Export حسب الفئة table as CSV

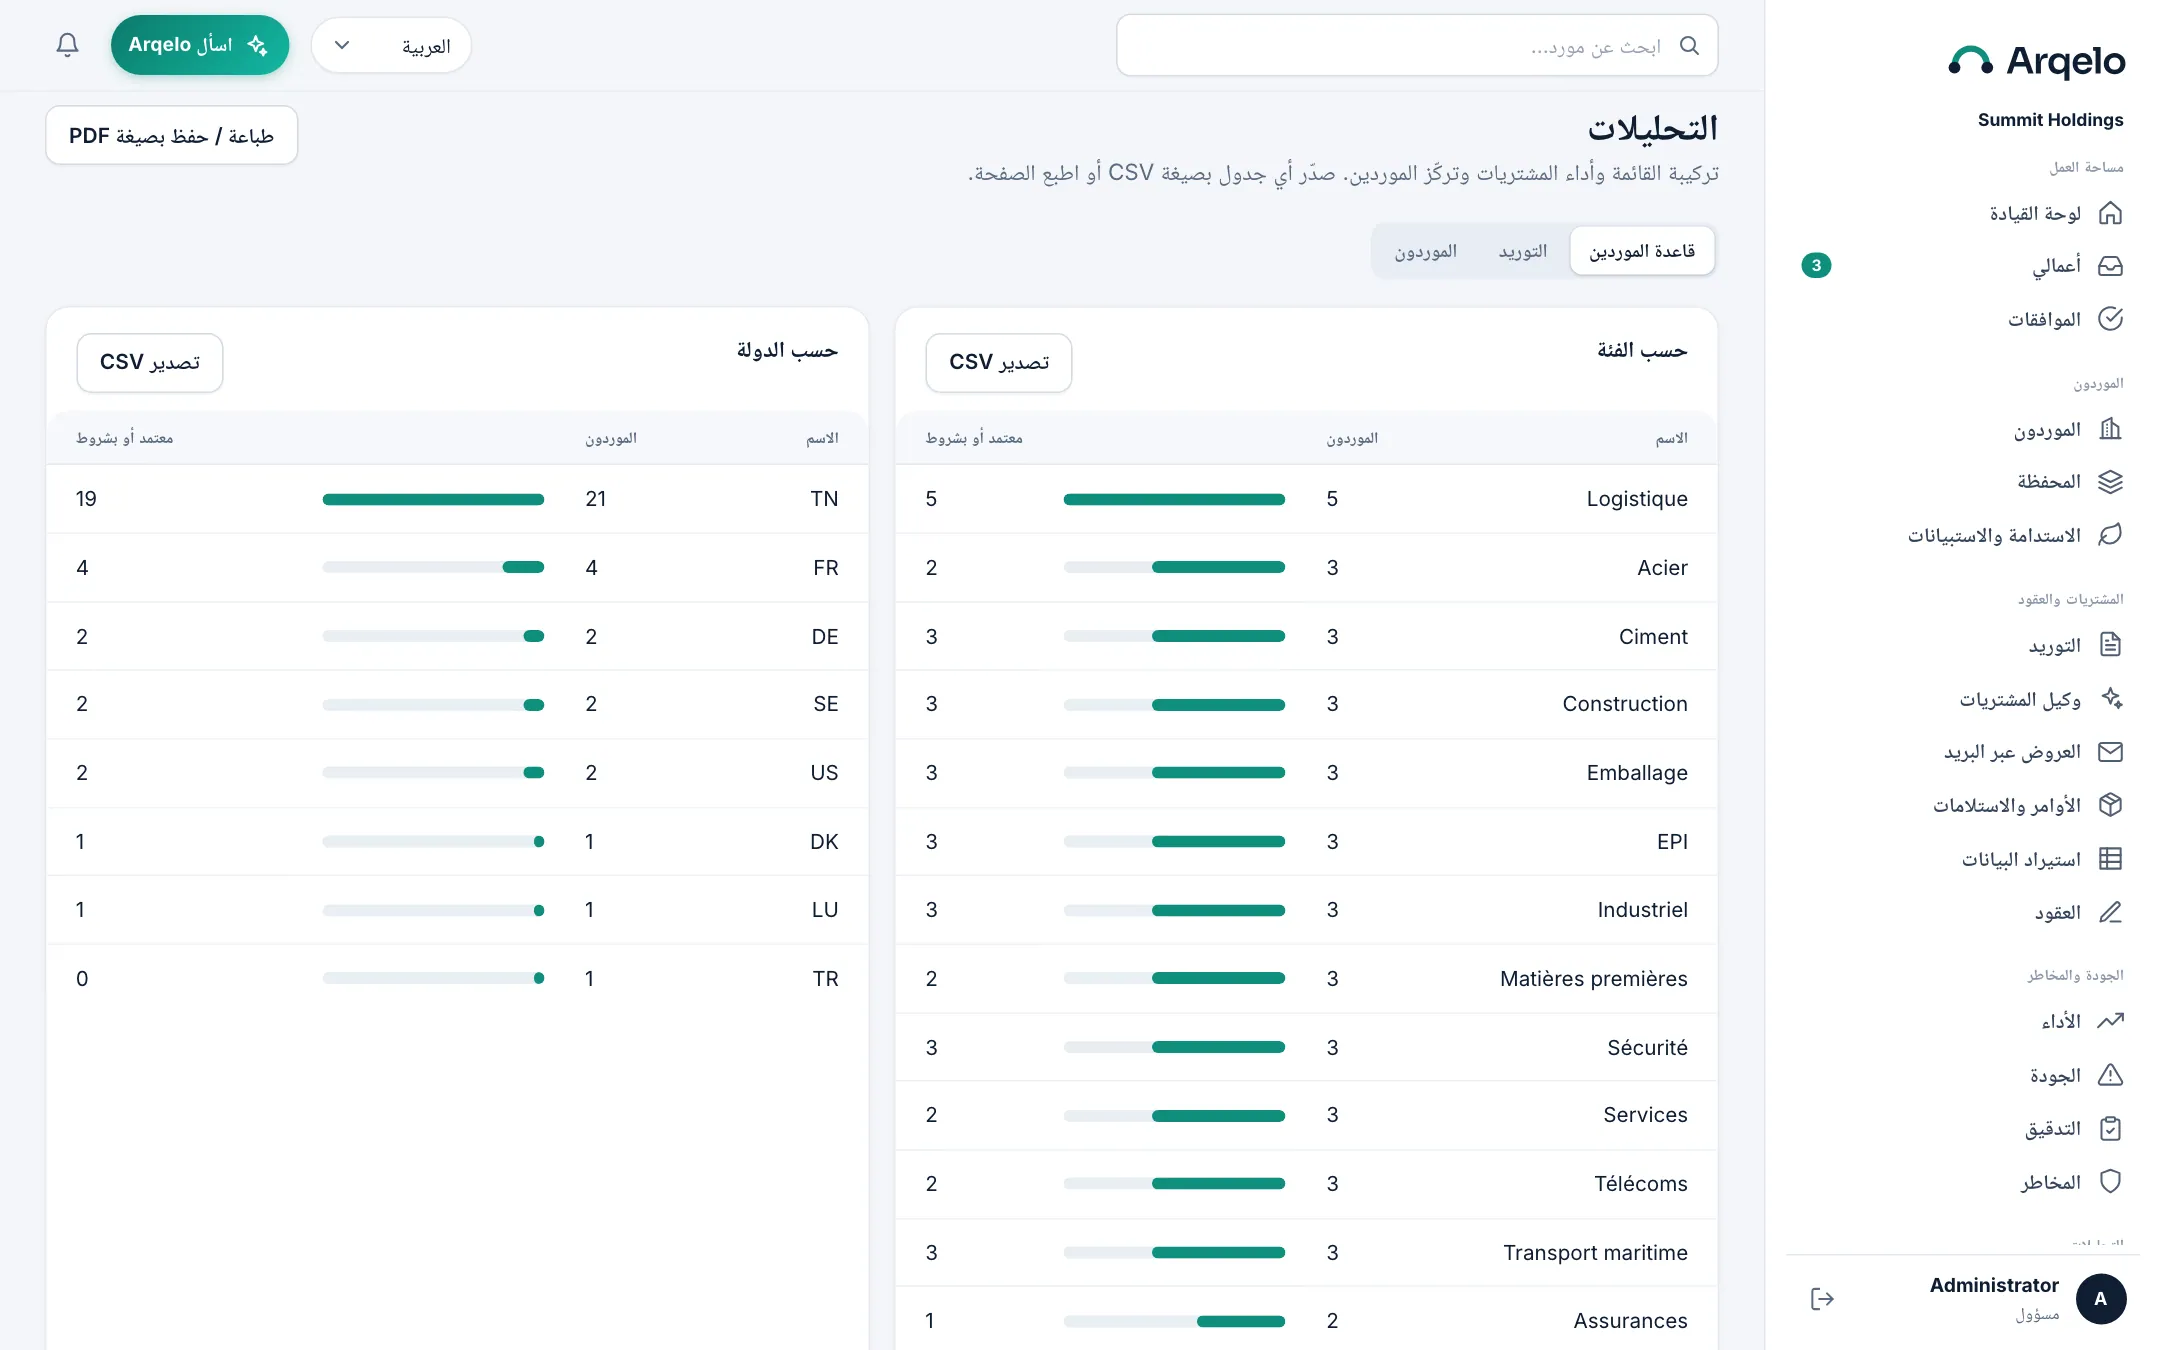point(999,362)
